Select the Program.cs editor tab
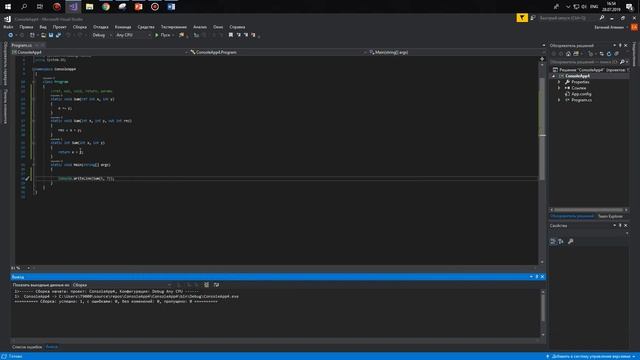This screenshot has width=640, height=360. point(22,45)
